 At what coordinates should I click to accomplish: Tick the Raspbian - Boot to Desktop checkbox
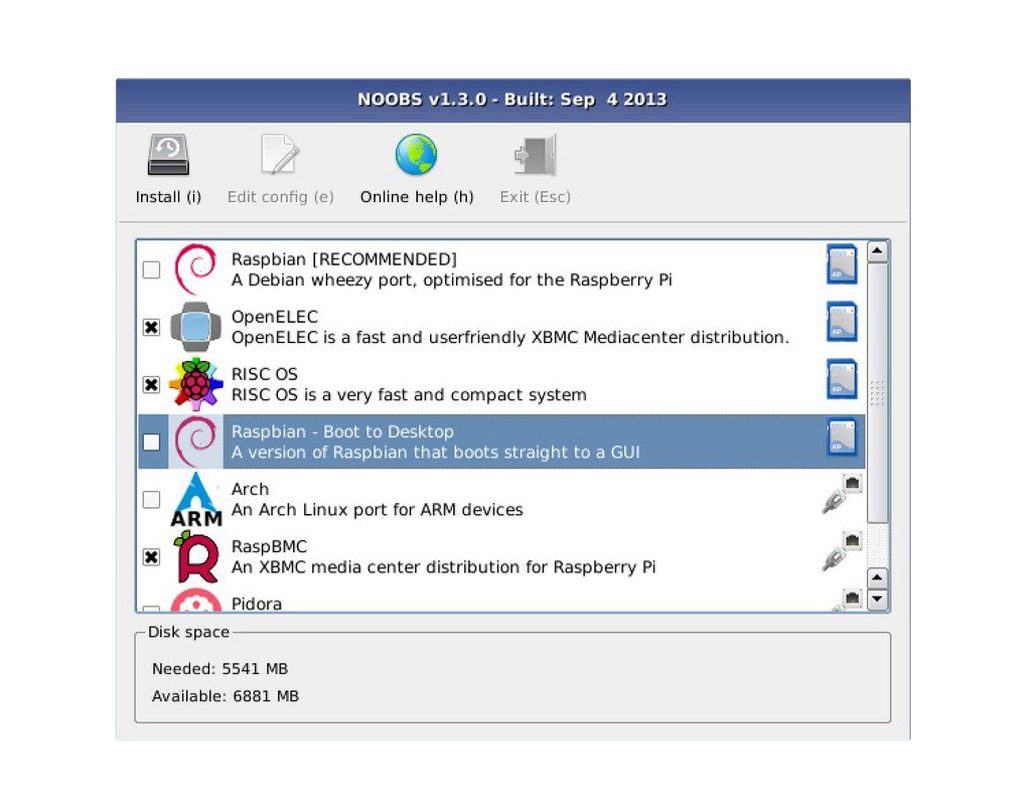click(151, 442)
